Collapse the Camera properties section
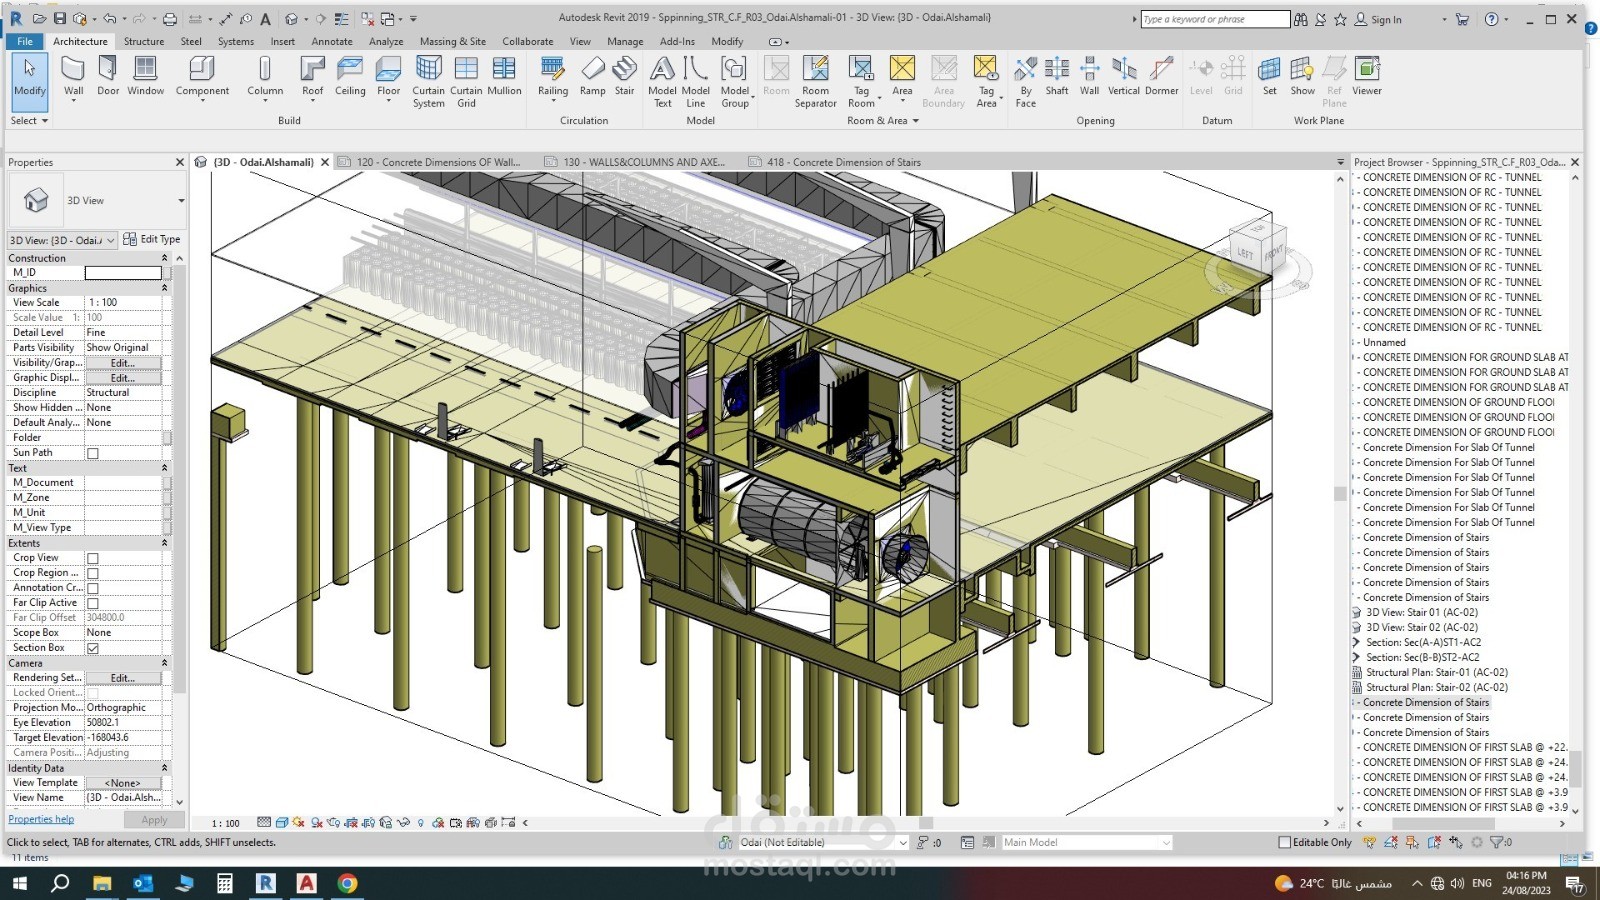The image size is (1600, 900). [x=165, y=663]
